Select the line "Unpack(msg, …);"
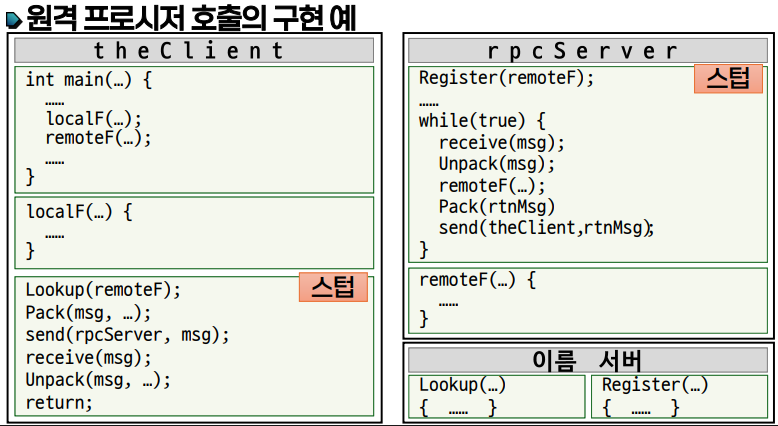The width and height of the screenshot is (778, 426). tap(98, 380)
